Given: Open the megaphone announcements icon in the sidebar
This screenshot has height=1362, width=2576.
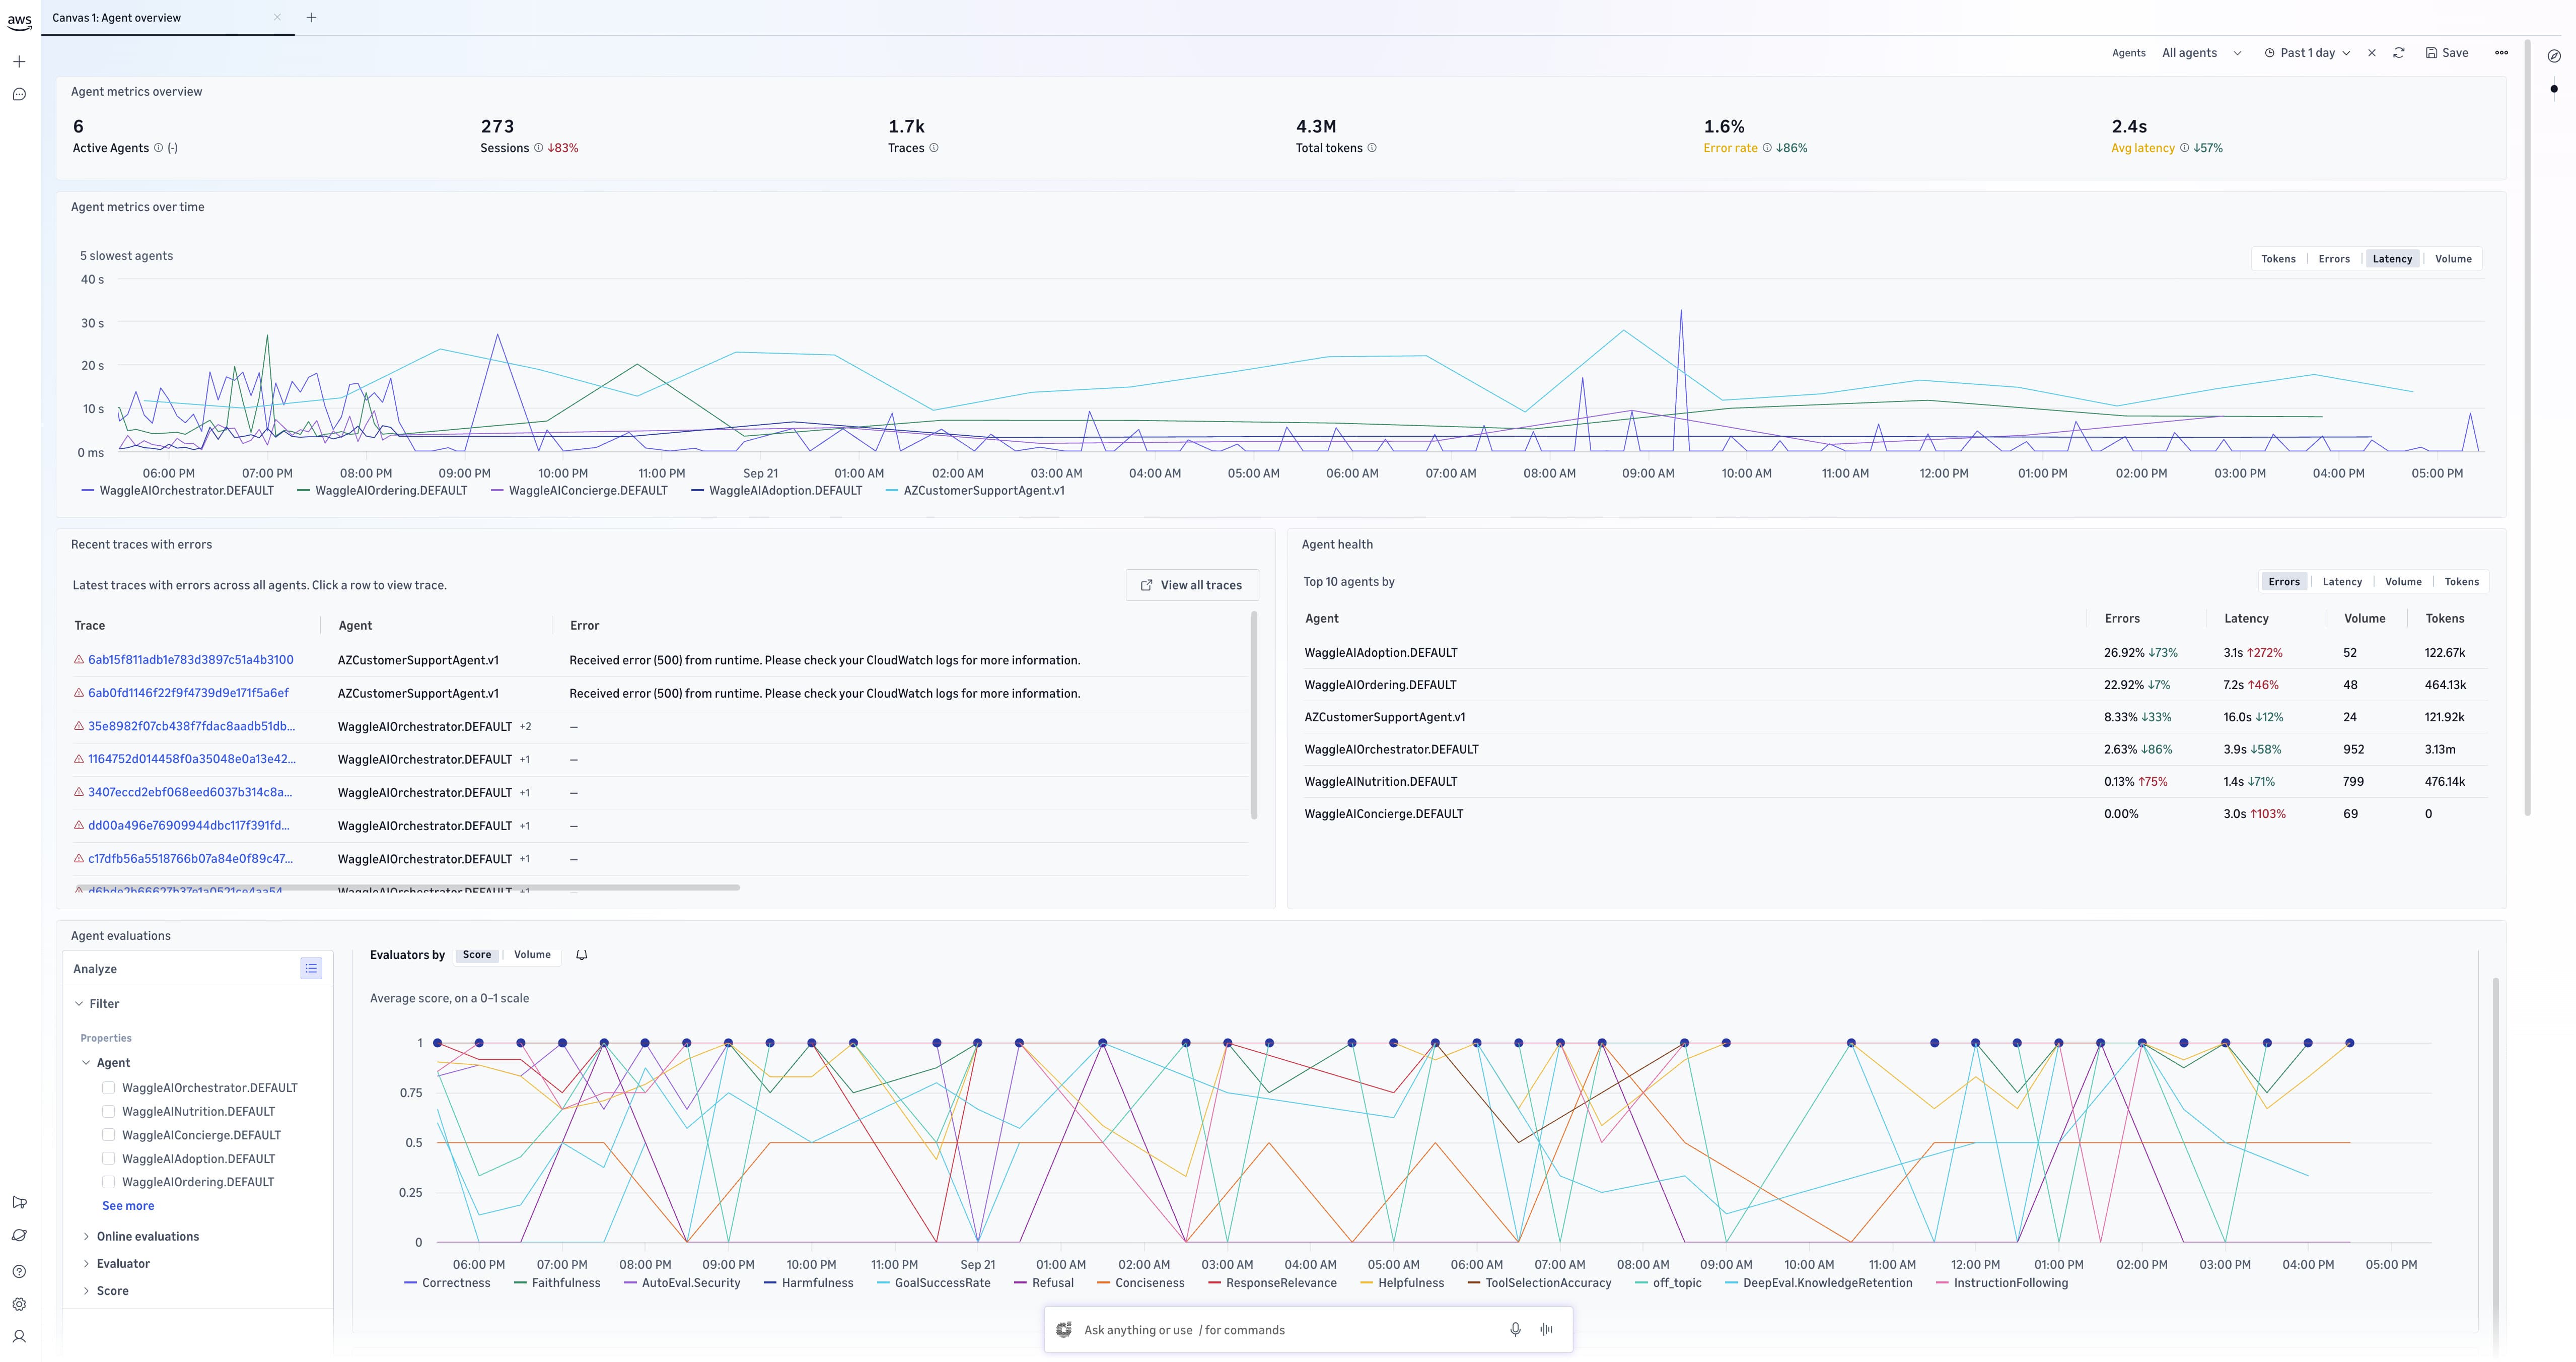Looking at the screenshot, I should (x=19, y=1202).
